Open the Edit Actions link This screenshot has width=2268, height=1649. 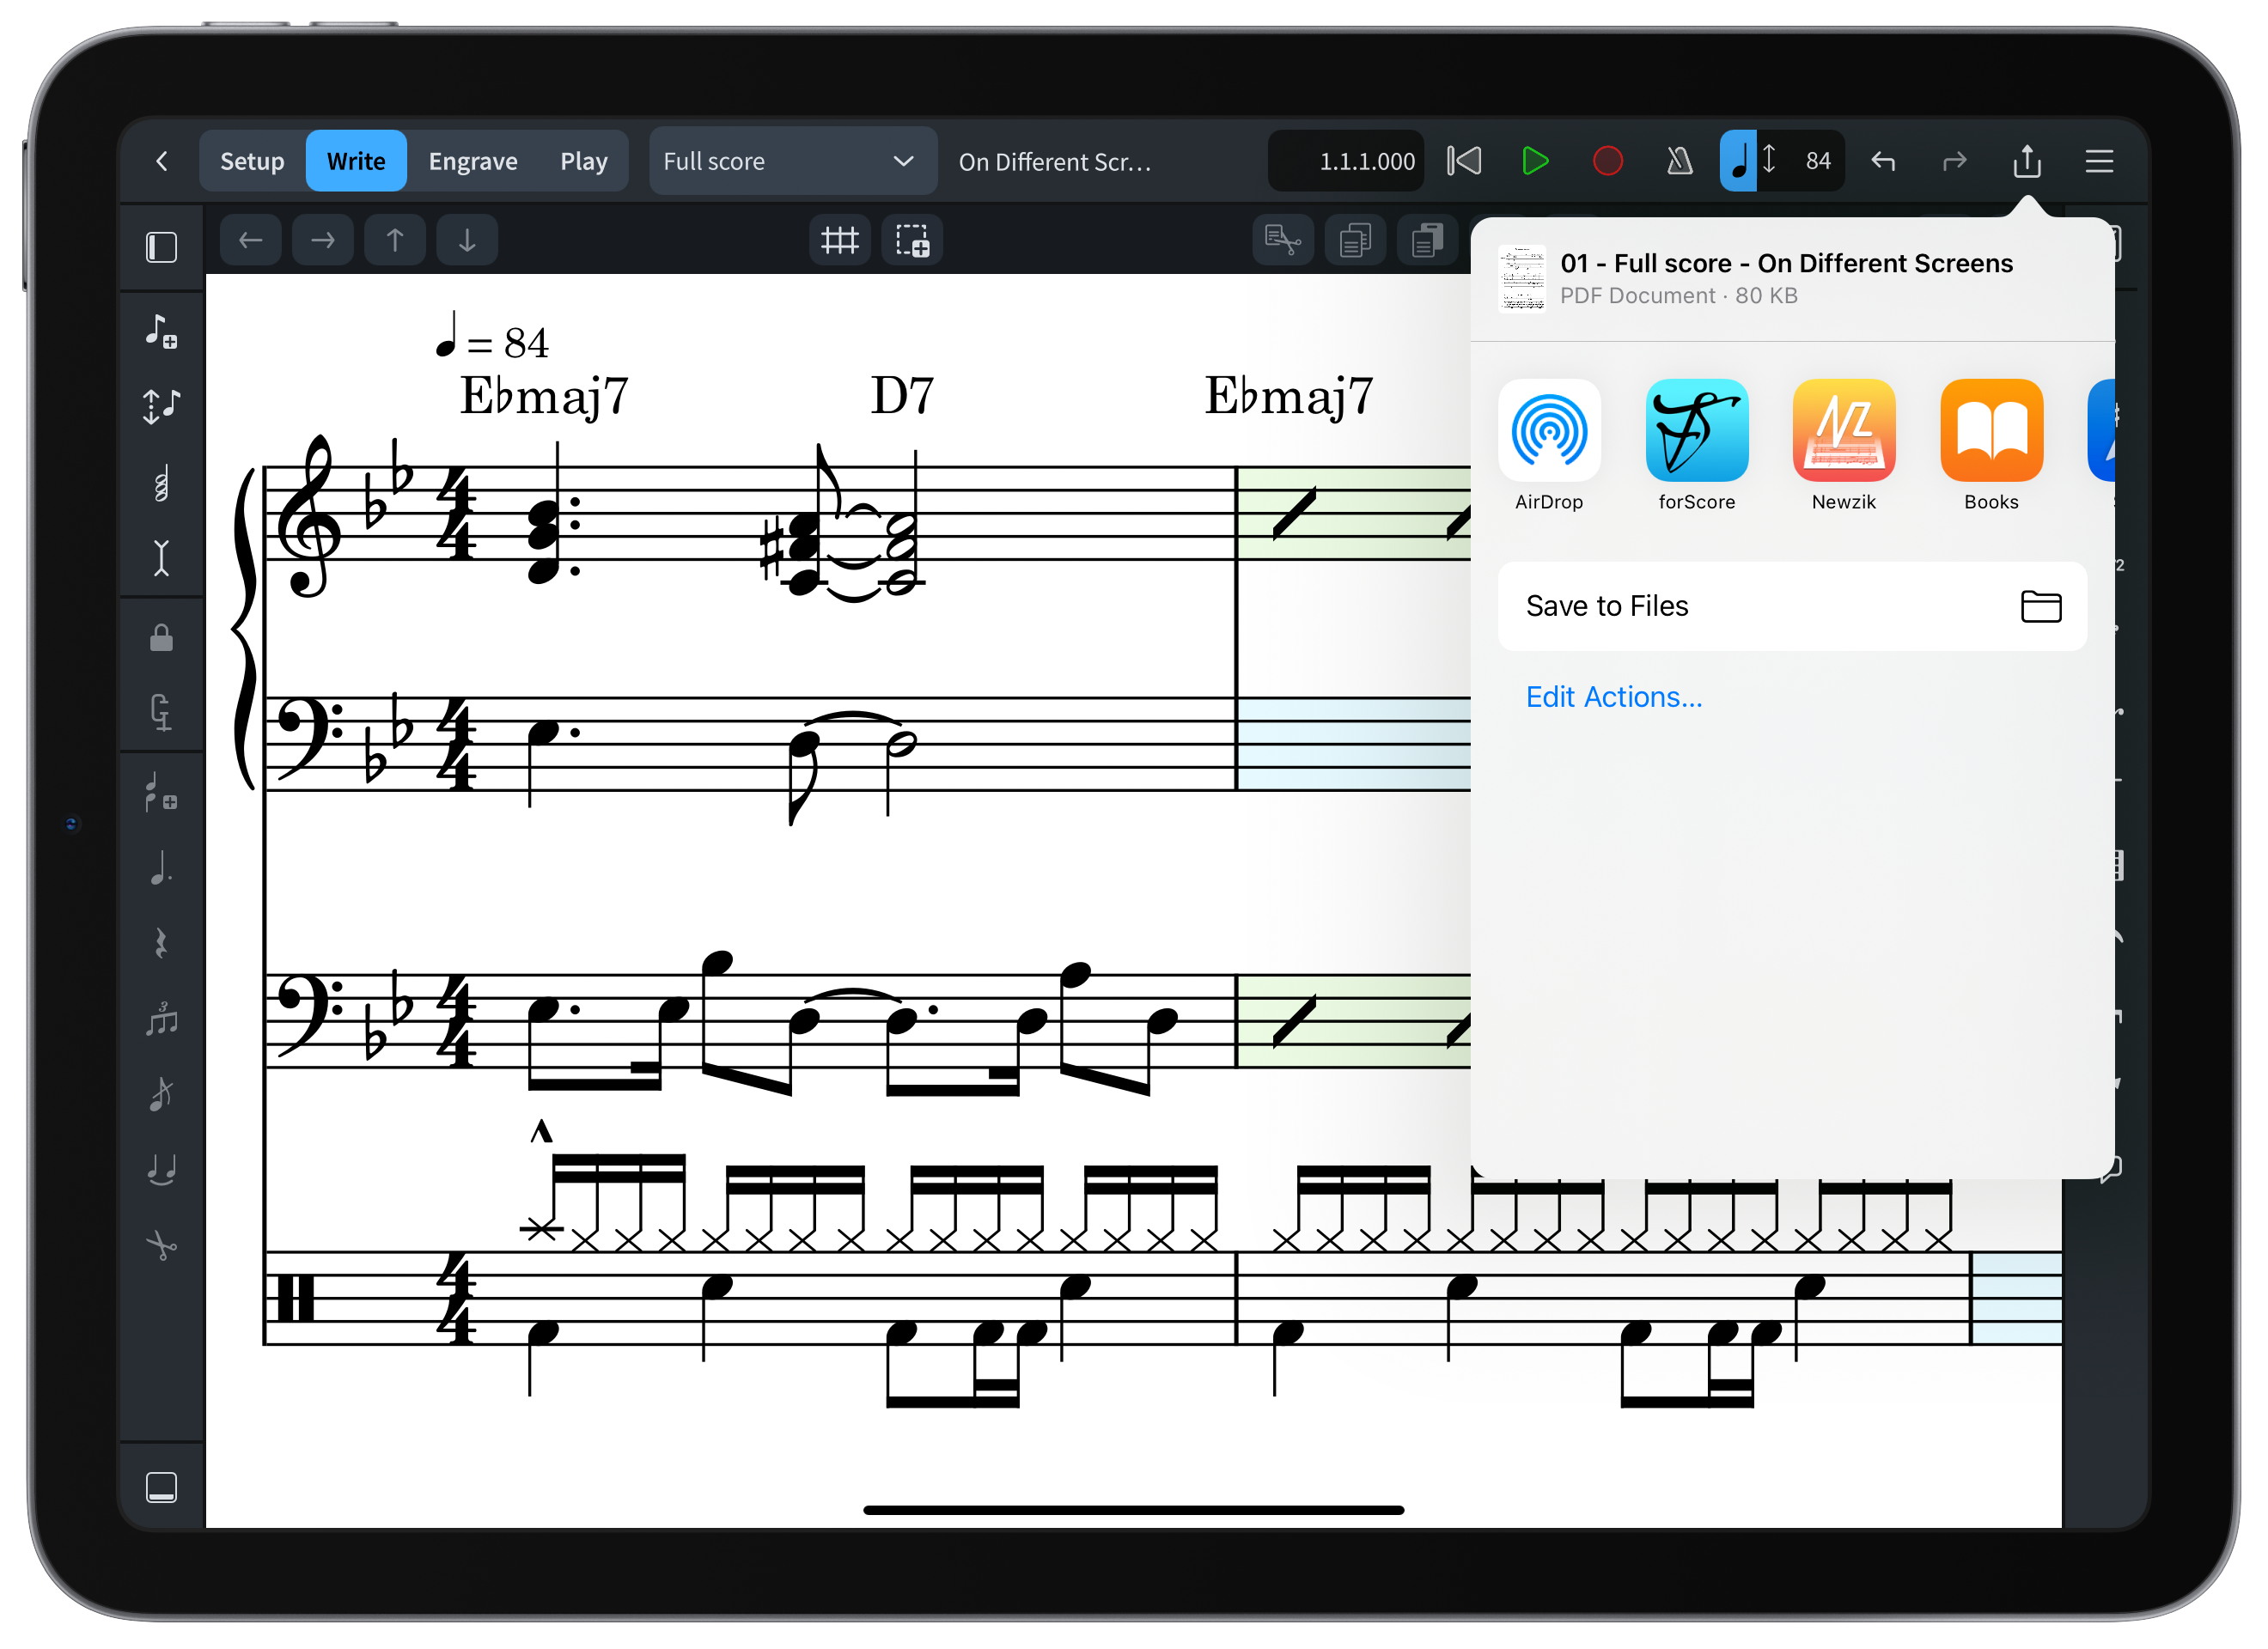coord(1613,697)
